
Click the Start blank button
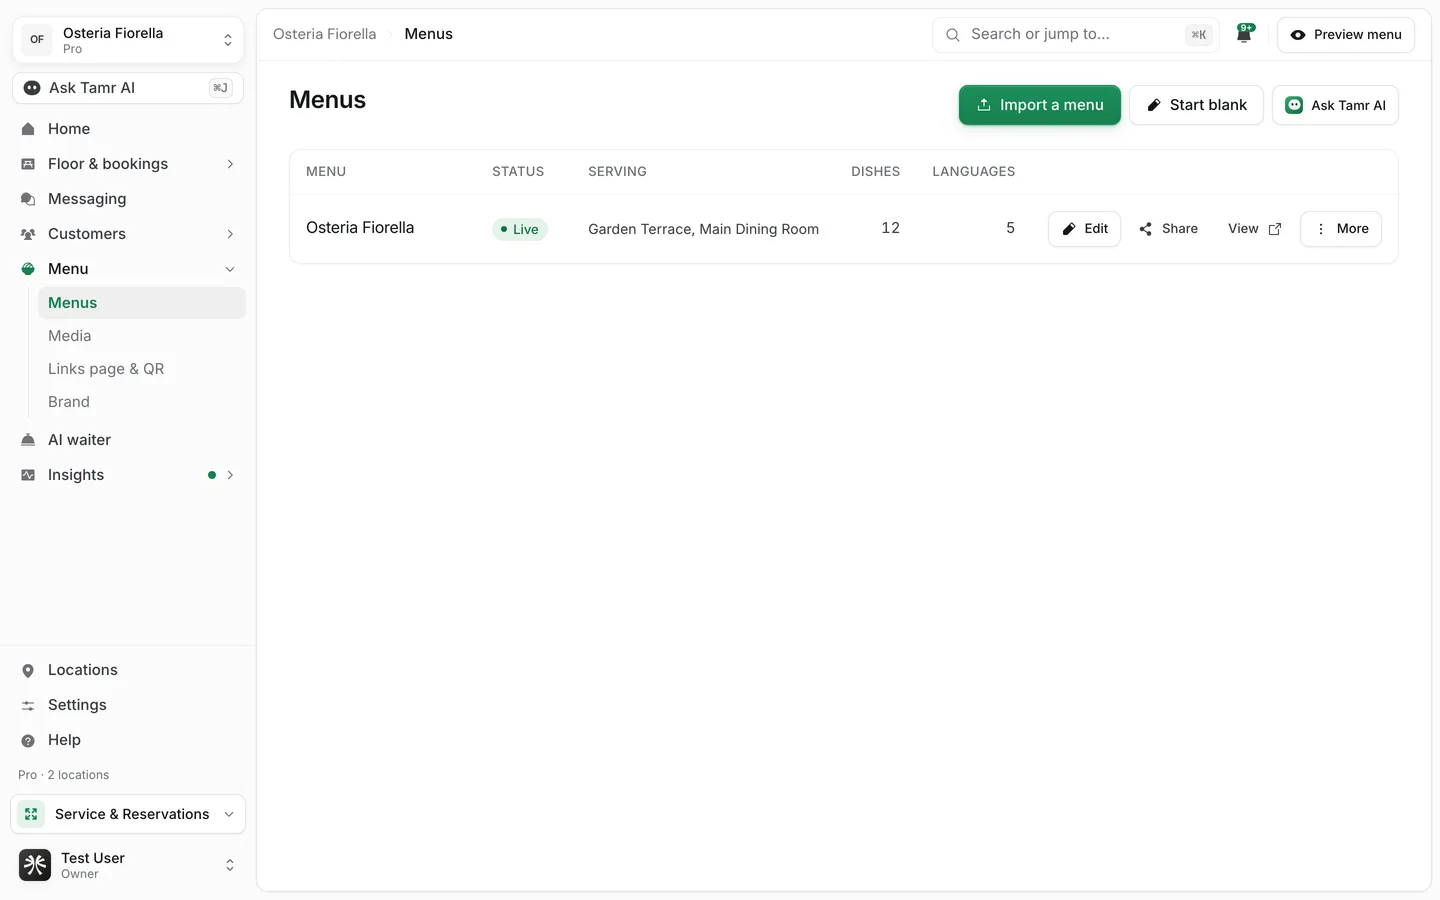1196,105
